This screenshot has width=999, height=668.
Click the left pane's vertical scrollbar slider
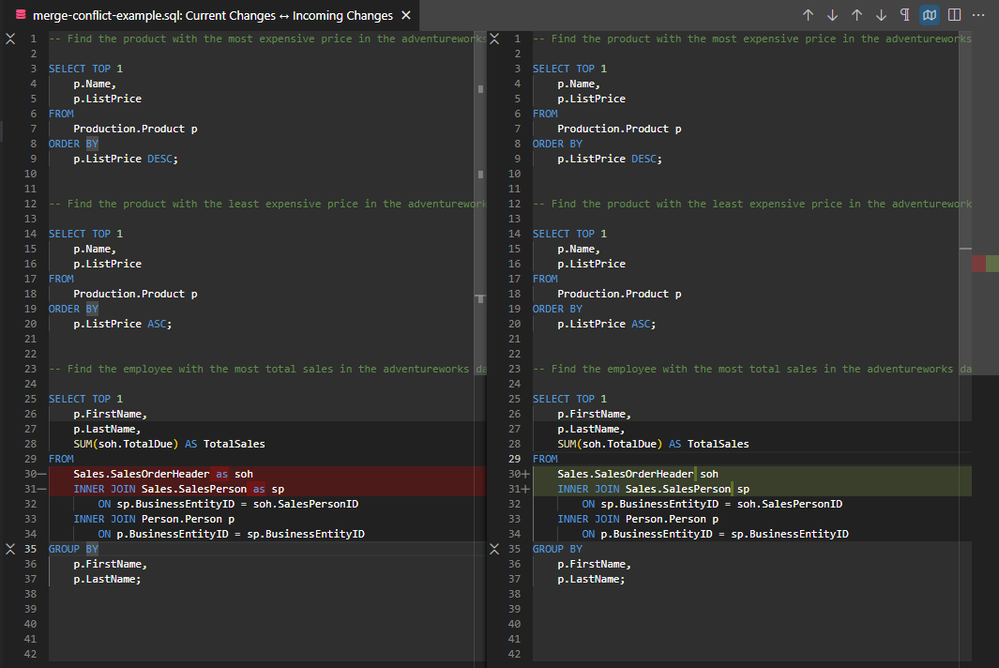point(480,204)
